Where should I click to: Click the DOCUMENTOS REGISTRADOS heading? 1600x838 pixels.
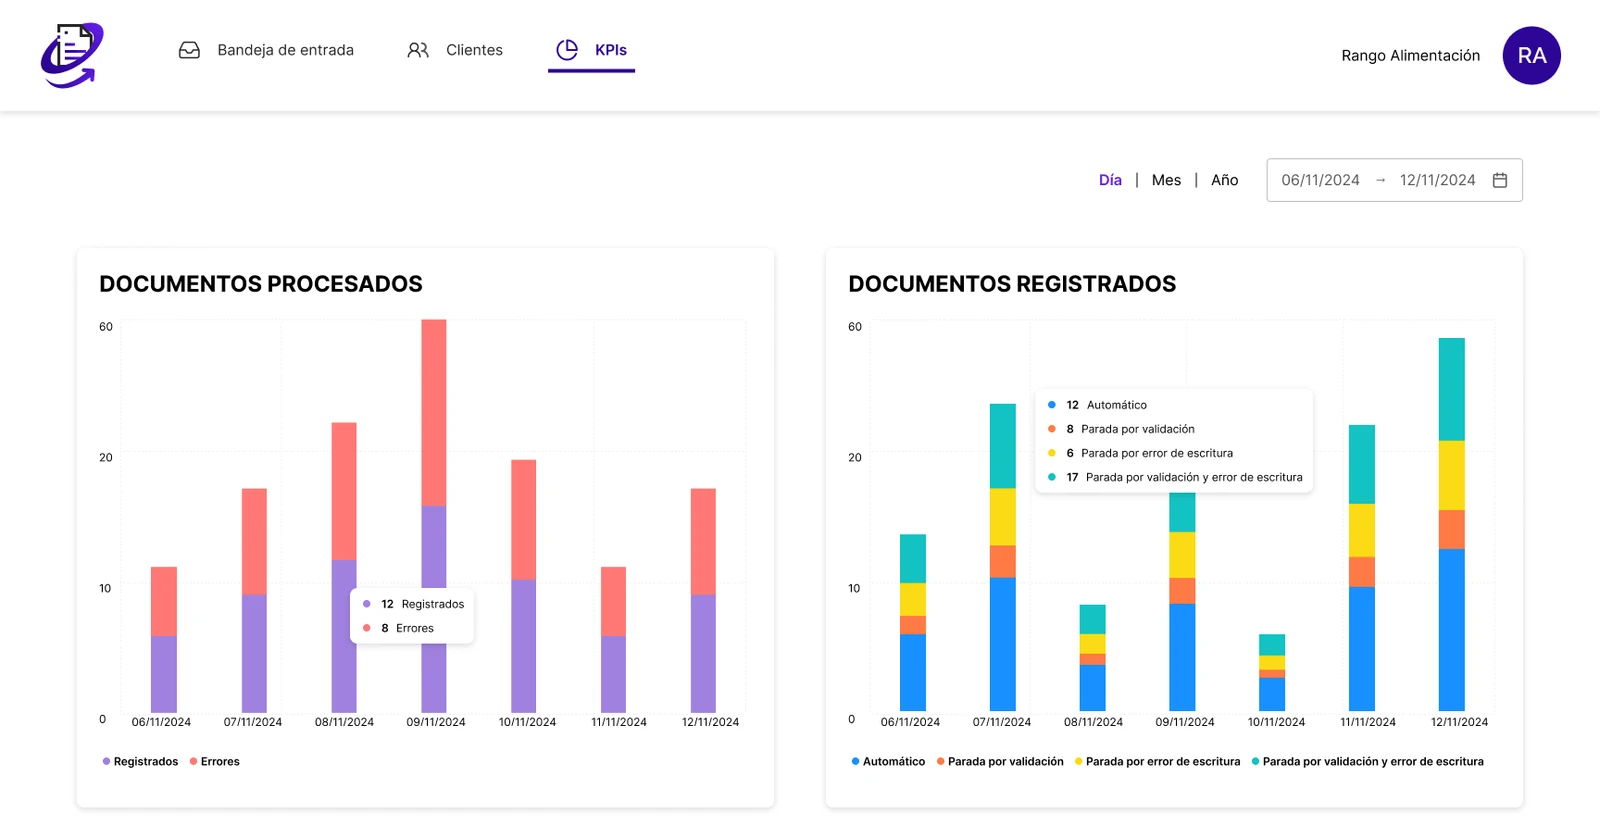click(x=1012, y=284)
